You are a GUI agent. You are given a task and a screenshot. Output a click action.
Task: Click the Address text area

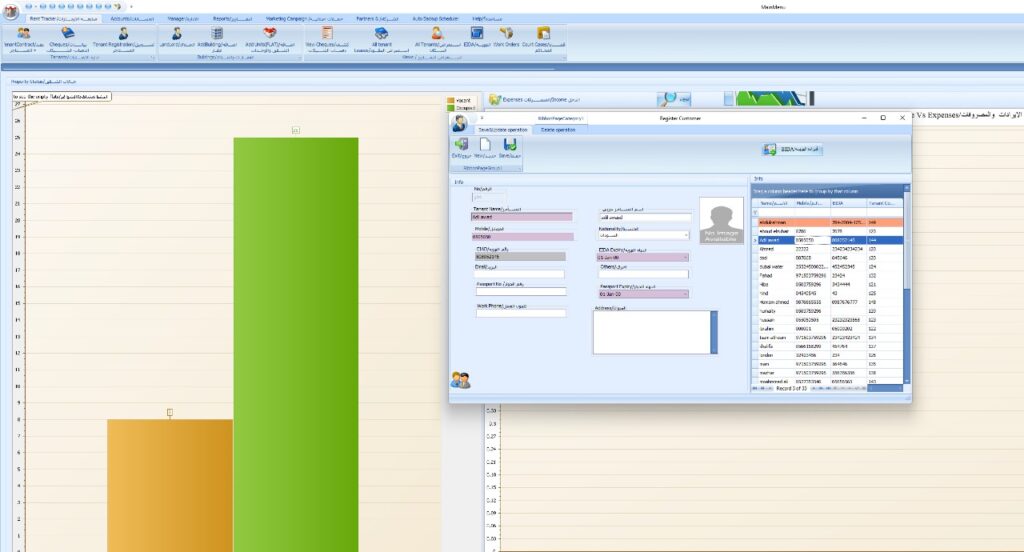click(652, 333)
